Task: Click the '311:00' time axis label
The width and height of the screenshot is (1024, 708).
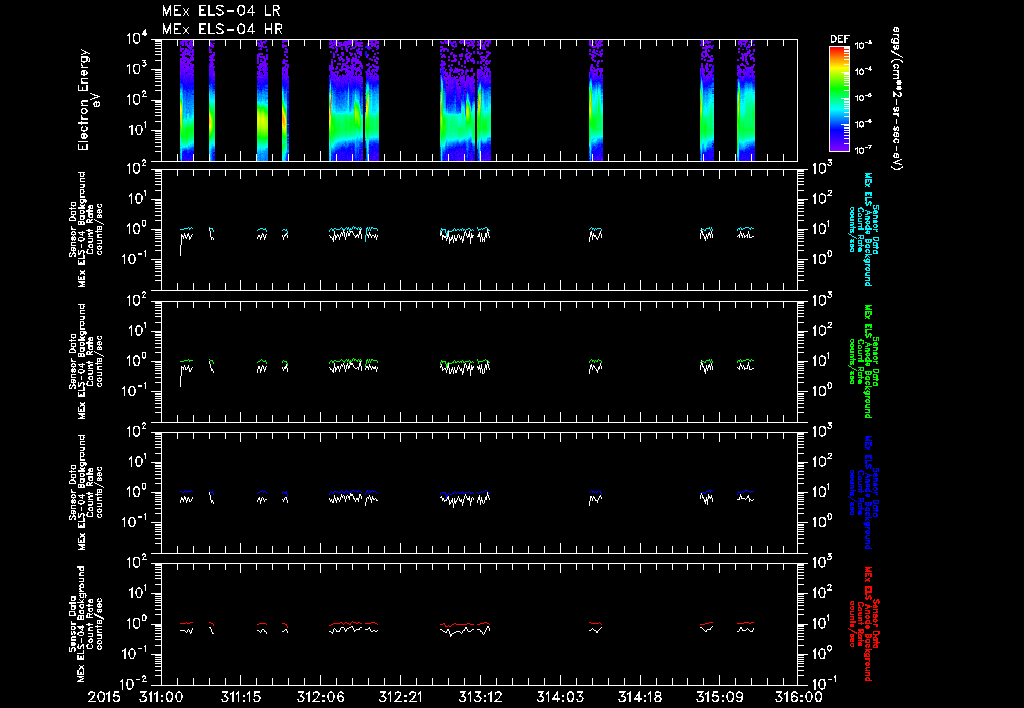Action: click(x=161, y=697)
